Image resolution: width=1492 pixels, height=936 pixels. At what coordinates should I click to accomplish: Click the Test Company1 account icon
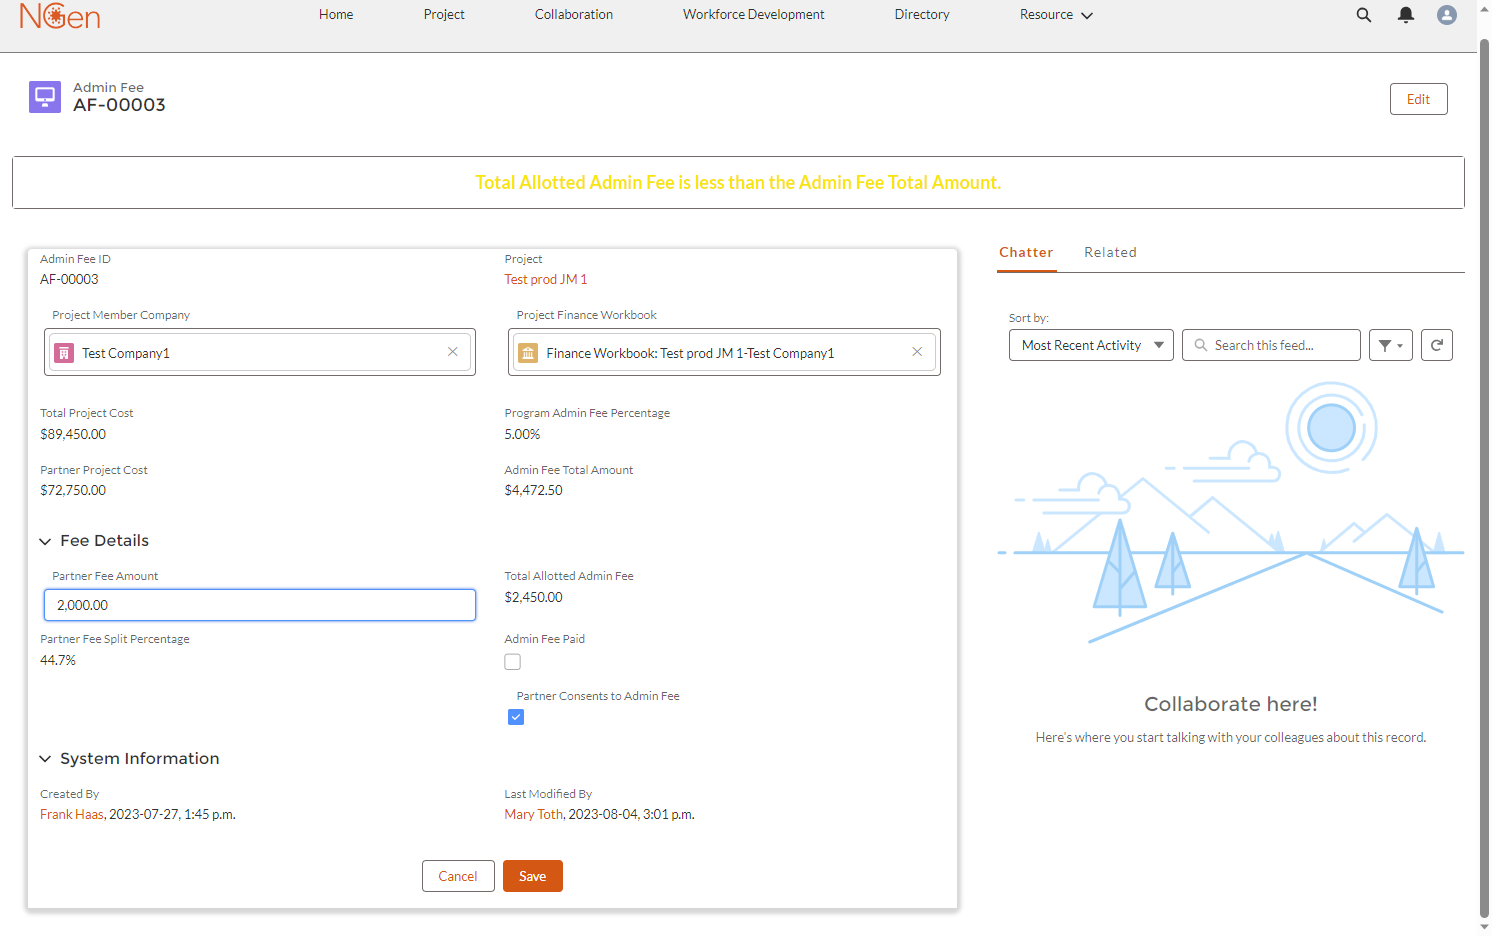[64, 353]
